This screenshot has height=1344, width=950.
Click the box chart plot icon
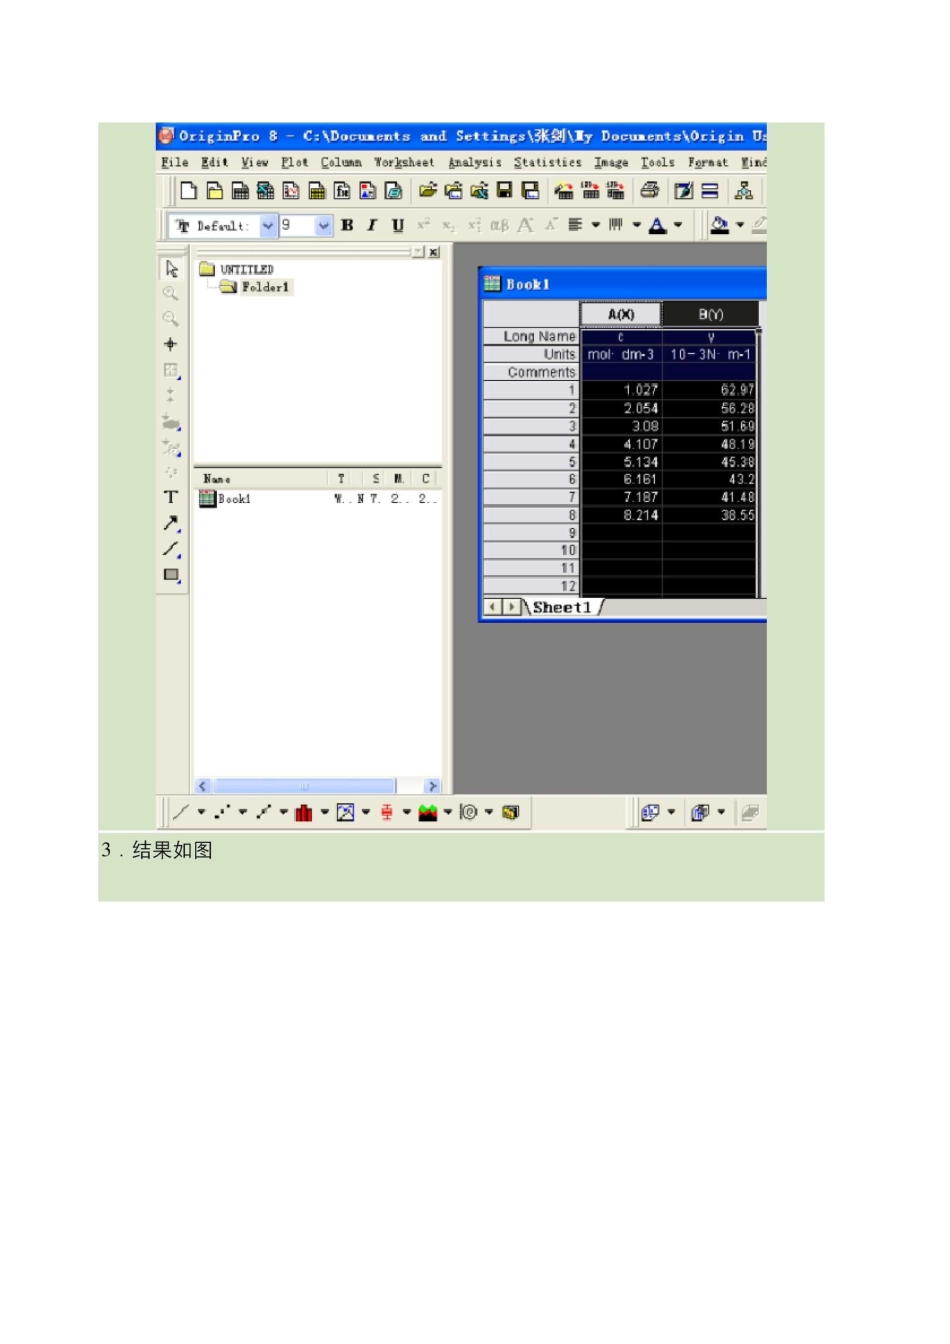coord(386,812)
